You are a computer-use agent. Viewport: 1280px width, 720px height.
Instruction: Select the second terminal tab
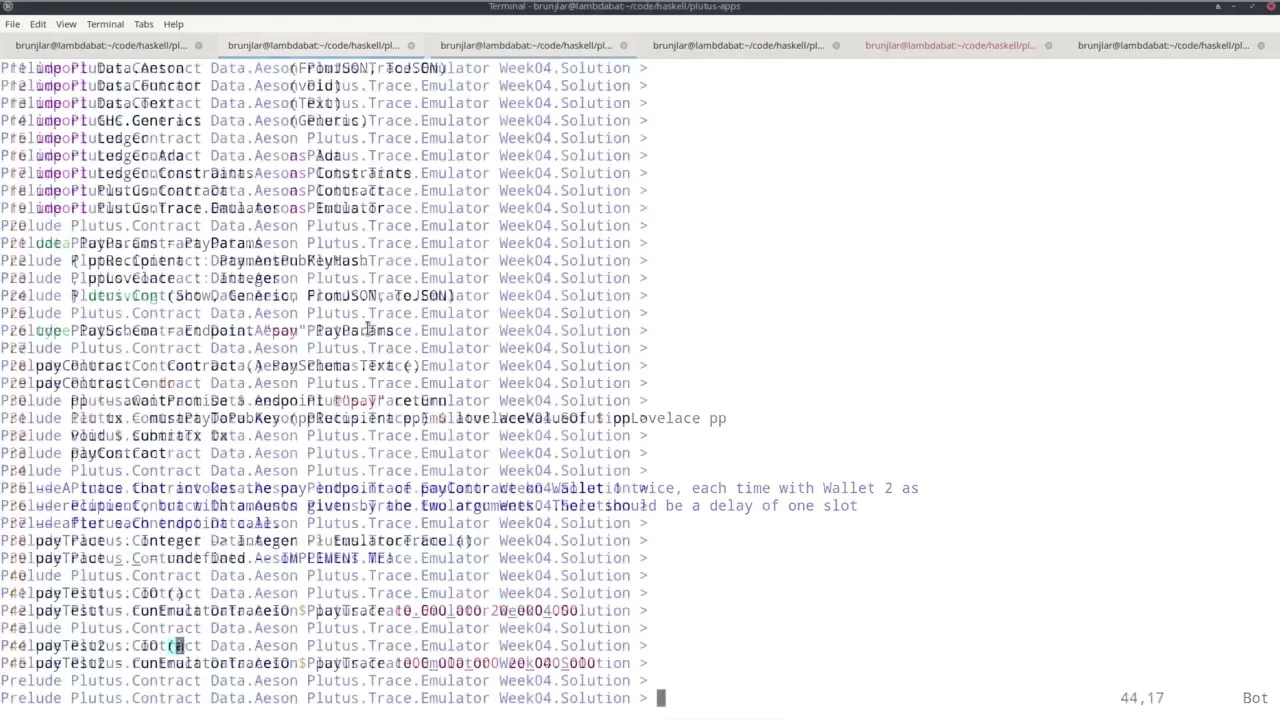tap(313, 45)
